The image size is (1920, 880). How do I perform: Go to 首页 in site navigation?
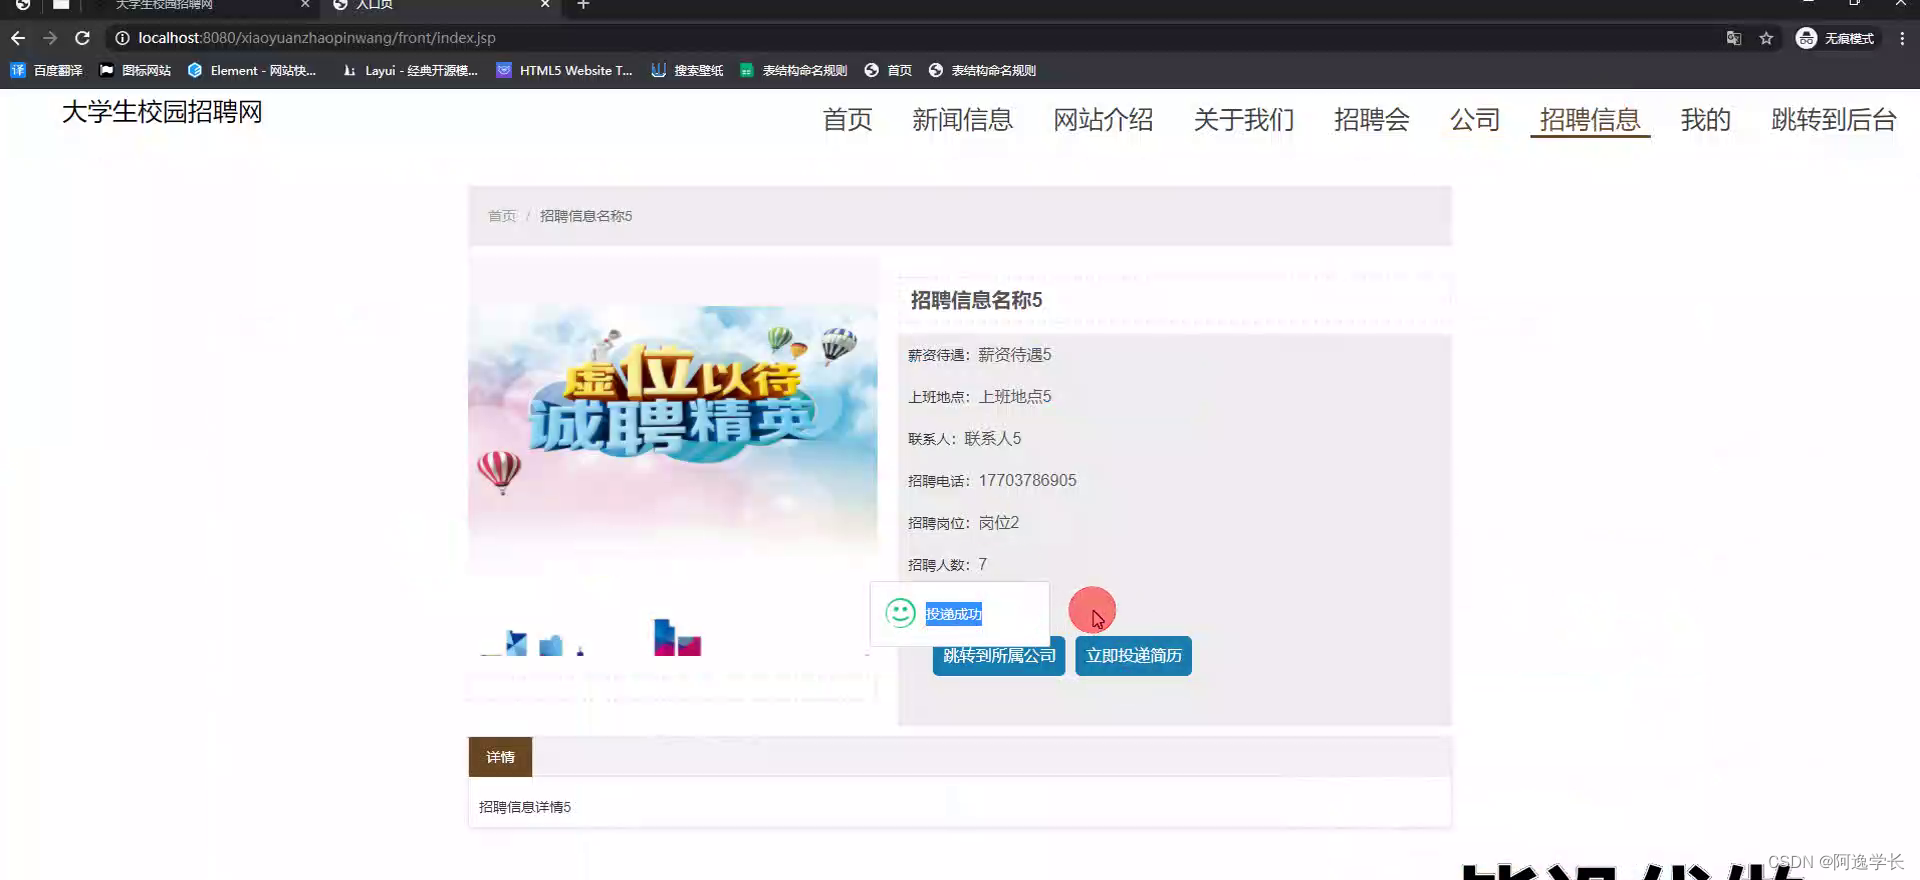847,120
